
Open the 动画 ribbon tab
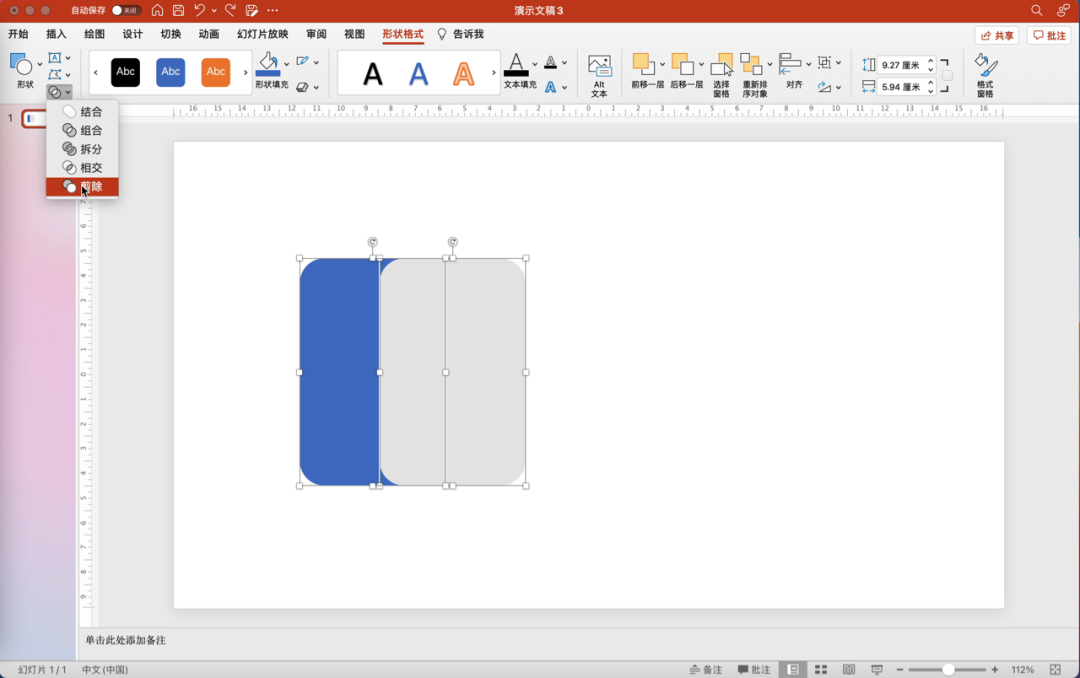[x=209, y=34]
